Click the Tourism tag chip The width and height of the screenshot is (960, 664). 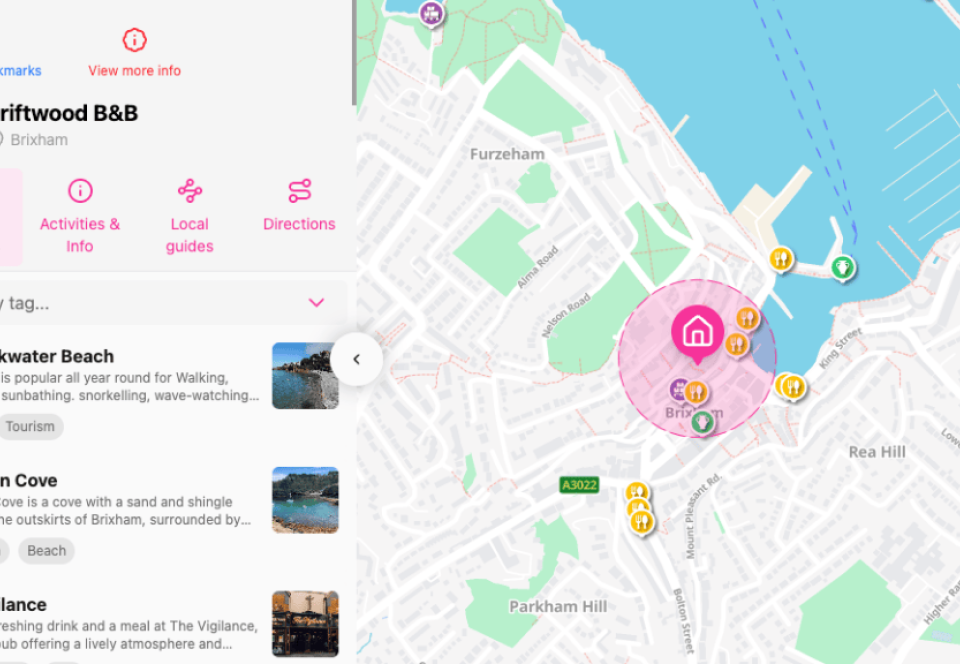30,427
